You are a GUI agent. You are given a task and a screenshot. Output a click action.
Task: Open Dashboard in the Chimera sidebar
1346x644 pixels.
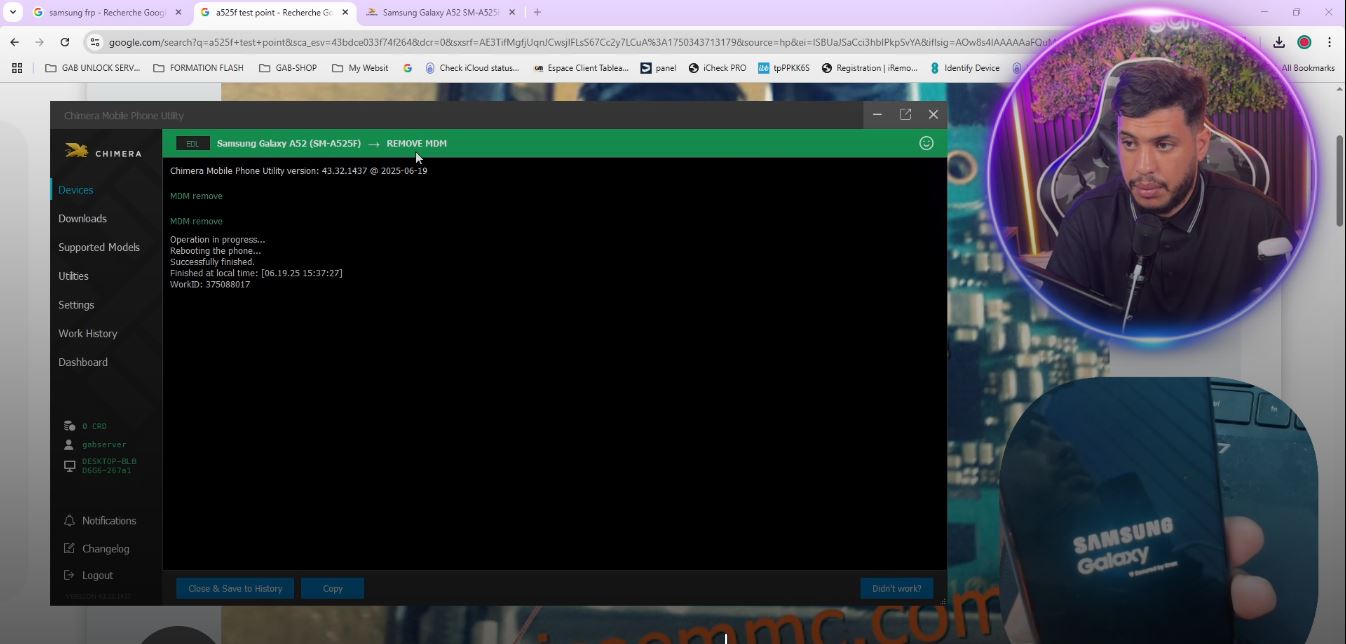coord(83,362)
